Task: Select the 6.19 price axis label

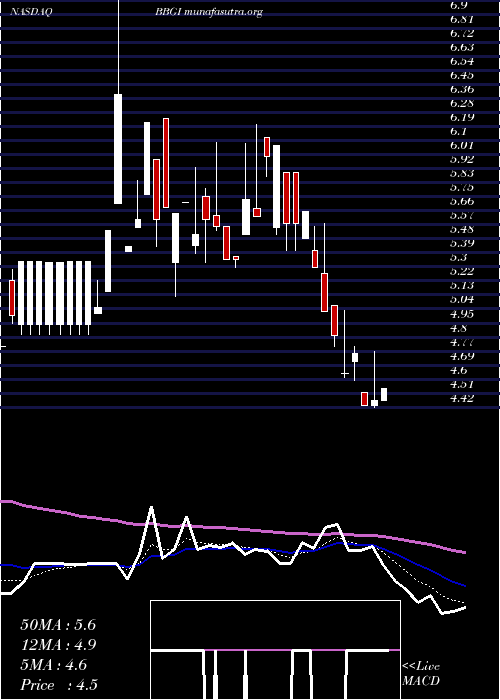Action: (462, 117)
